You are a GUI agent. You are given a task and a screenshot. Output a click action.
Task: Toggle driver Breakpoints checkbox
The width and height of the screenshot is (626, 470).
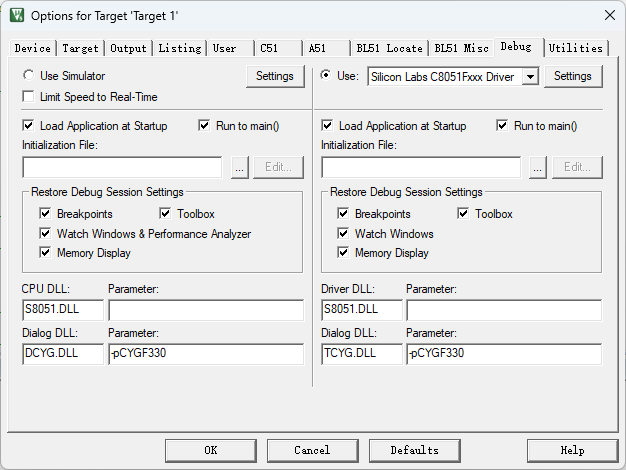click(x=343, y=213)
